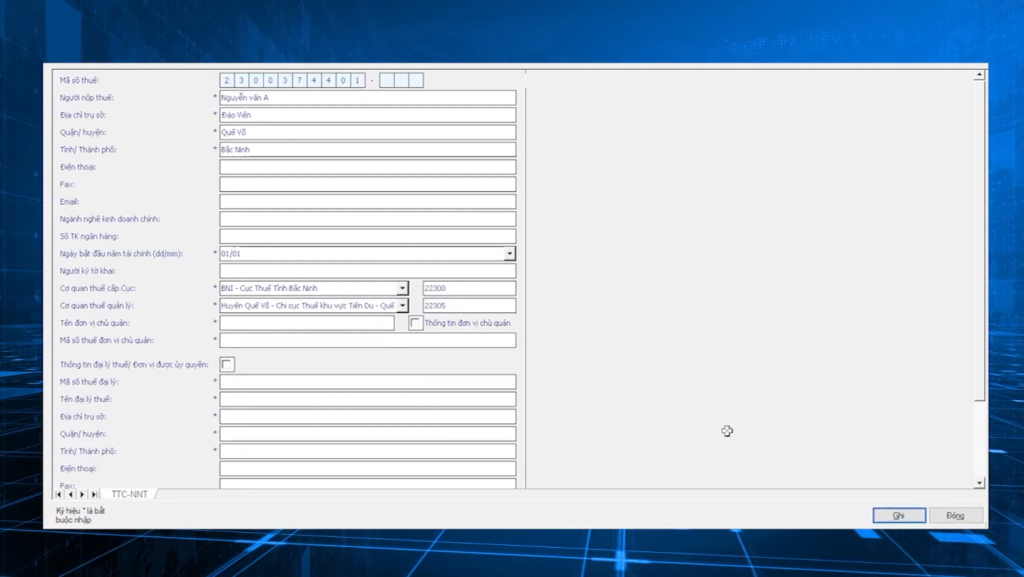Click tax agent Địa chỉ trụ sở field
This screenshot has width=1024, height=577.
[368, 416]
